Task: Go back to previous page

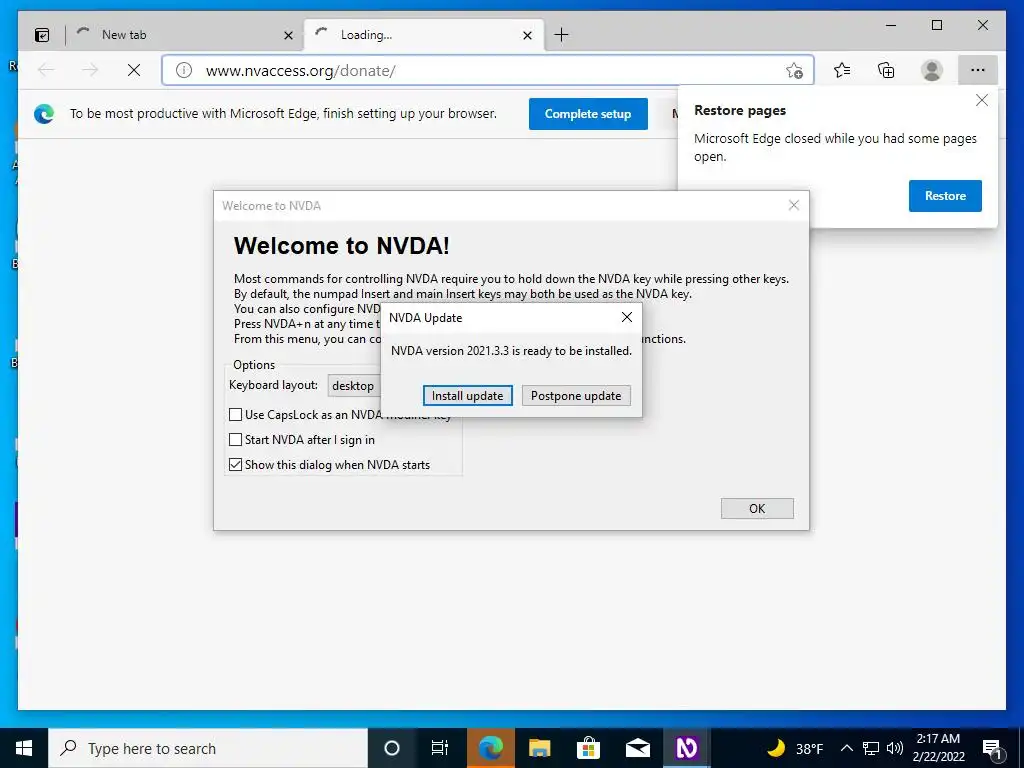Action: pos(46,70)
